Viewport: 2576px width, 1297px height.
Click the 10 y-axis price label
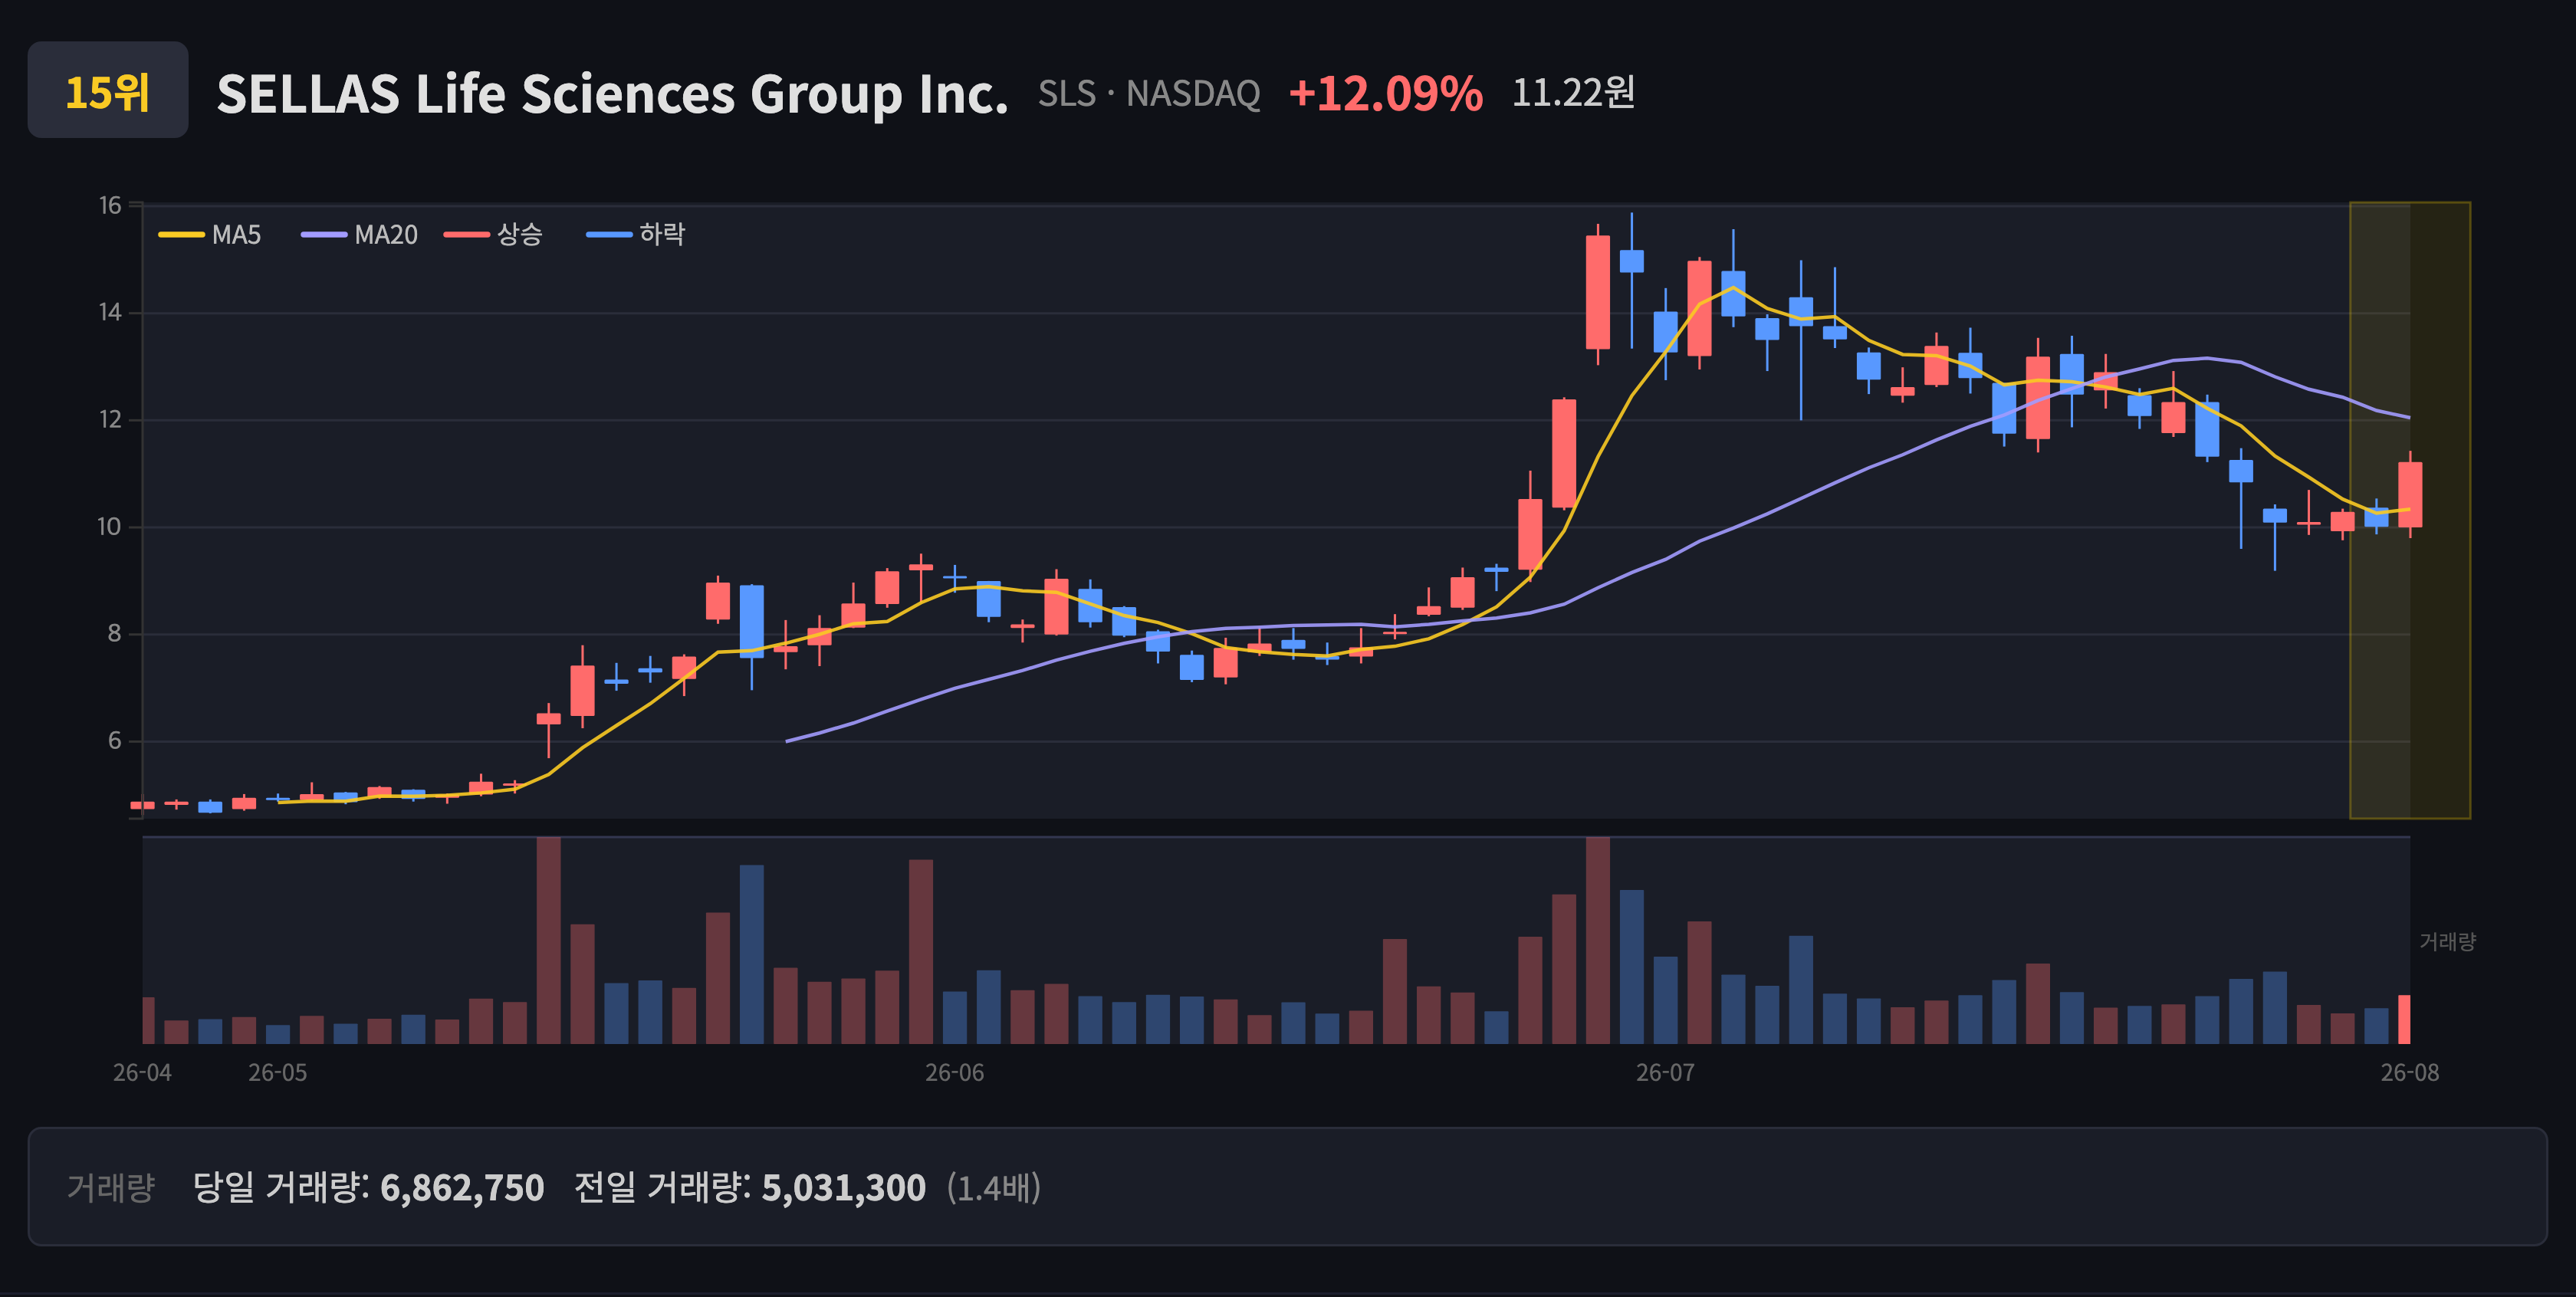click(110, 526)
